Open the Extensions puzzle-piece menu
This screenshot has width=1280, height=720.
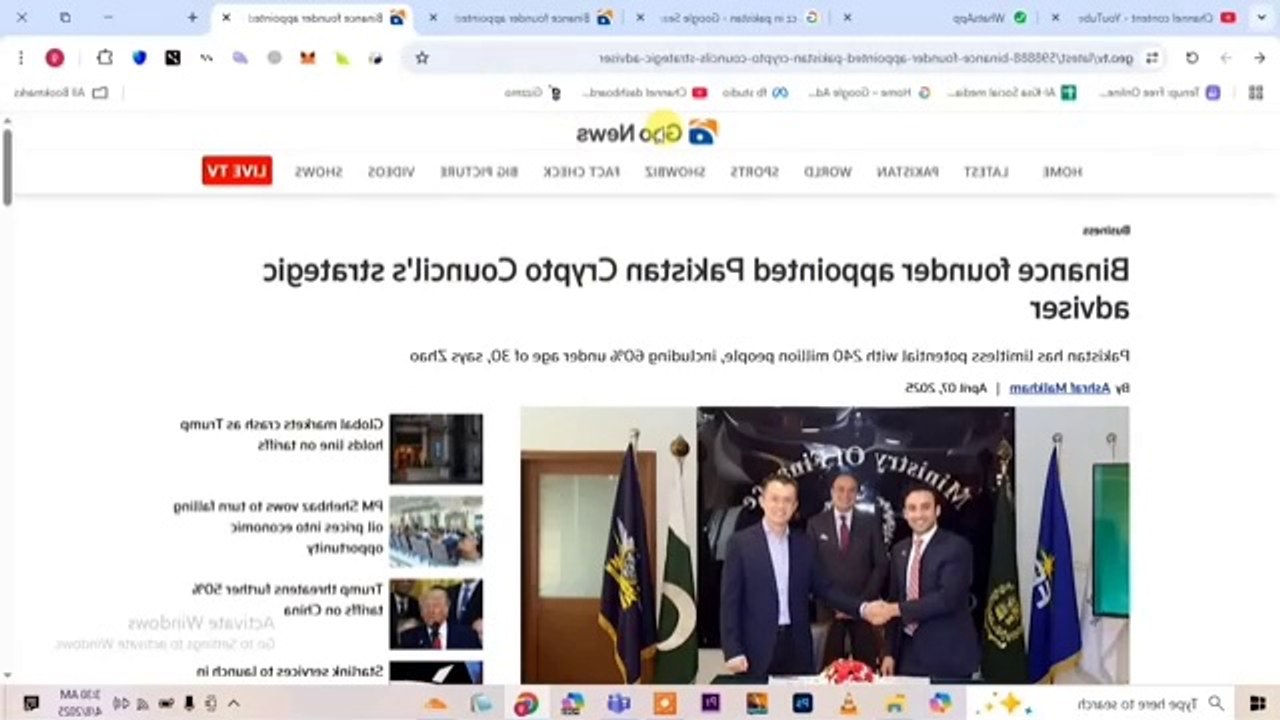pos(105,58)
